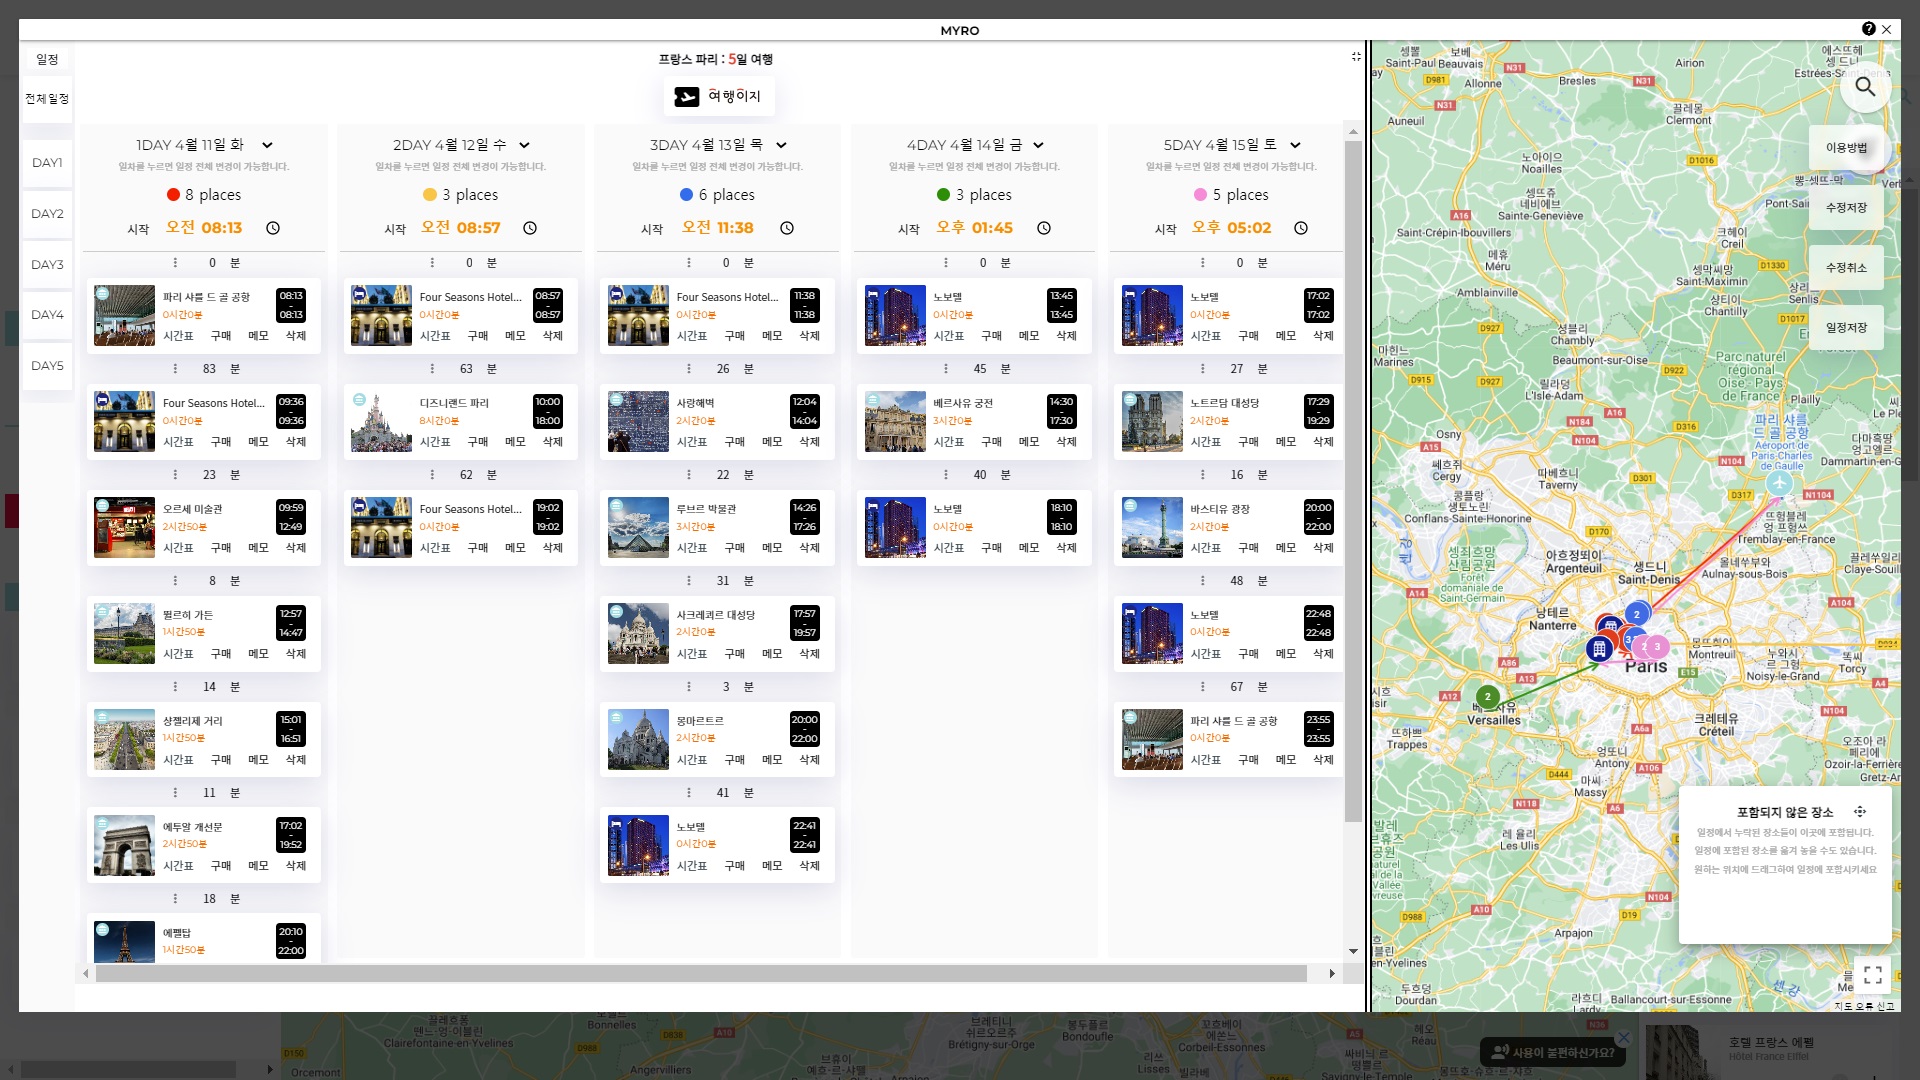Expand the 1DAY 4월 11일 화 dropdown

[x=267, y=145]
